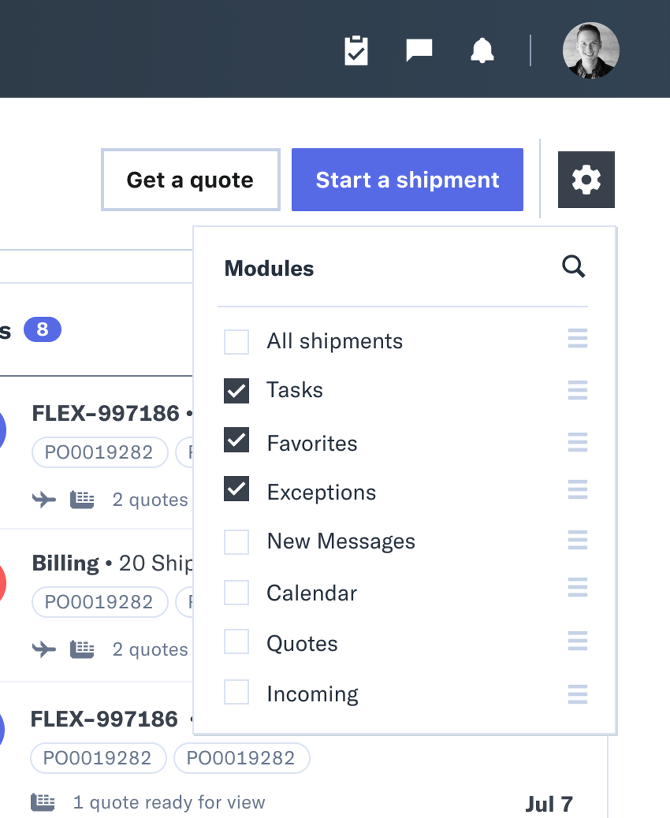
Task: Click your profile avatar photo
Action: [591, 49]
